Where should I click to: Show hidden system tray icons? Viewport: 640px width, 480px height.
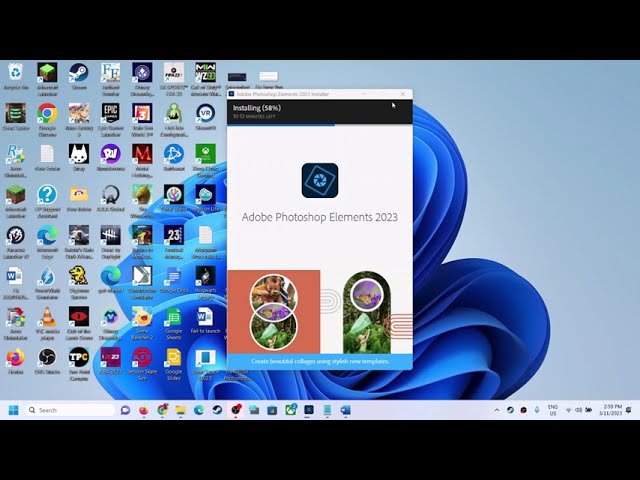pyautogui.click(x=497, y=410)
